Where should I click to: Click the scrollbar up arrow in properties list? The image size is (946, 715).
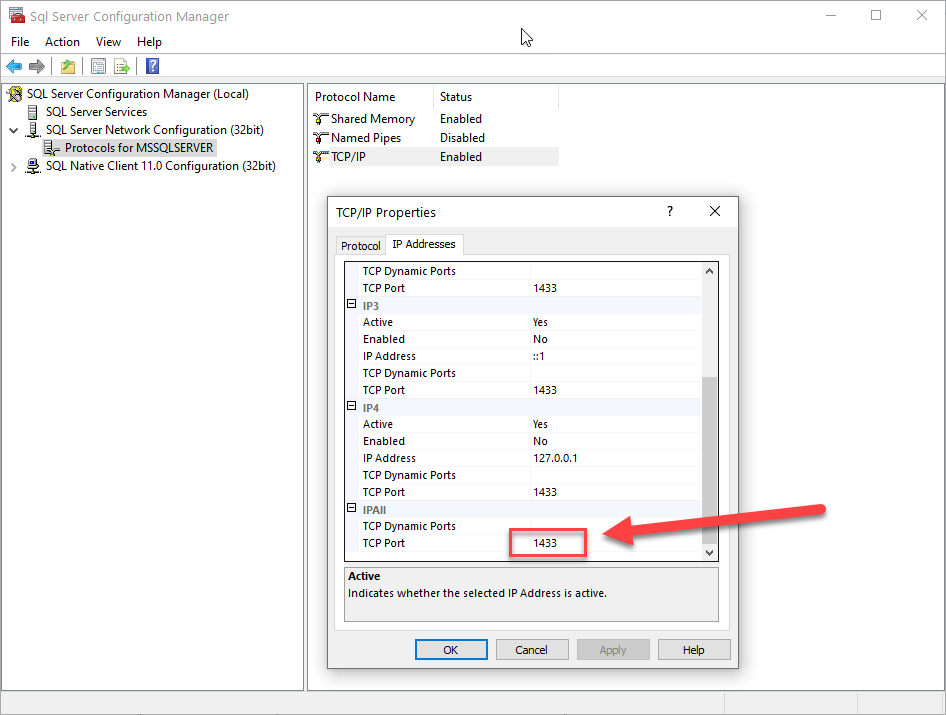tap(710, 272)
